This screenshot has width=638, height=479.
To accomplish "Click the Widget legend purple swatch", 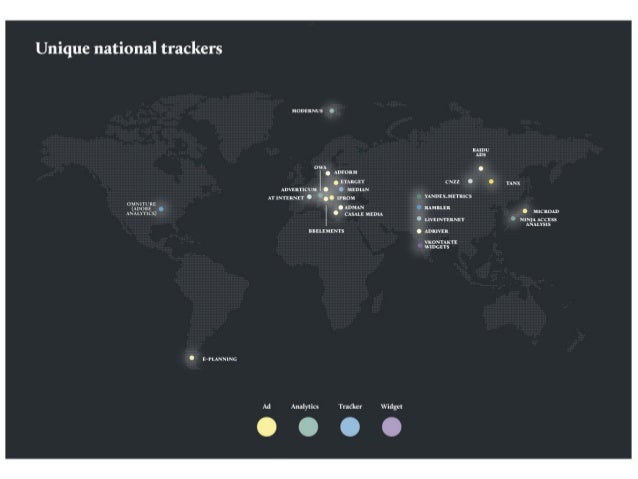I will pos(391,427).
